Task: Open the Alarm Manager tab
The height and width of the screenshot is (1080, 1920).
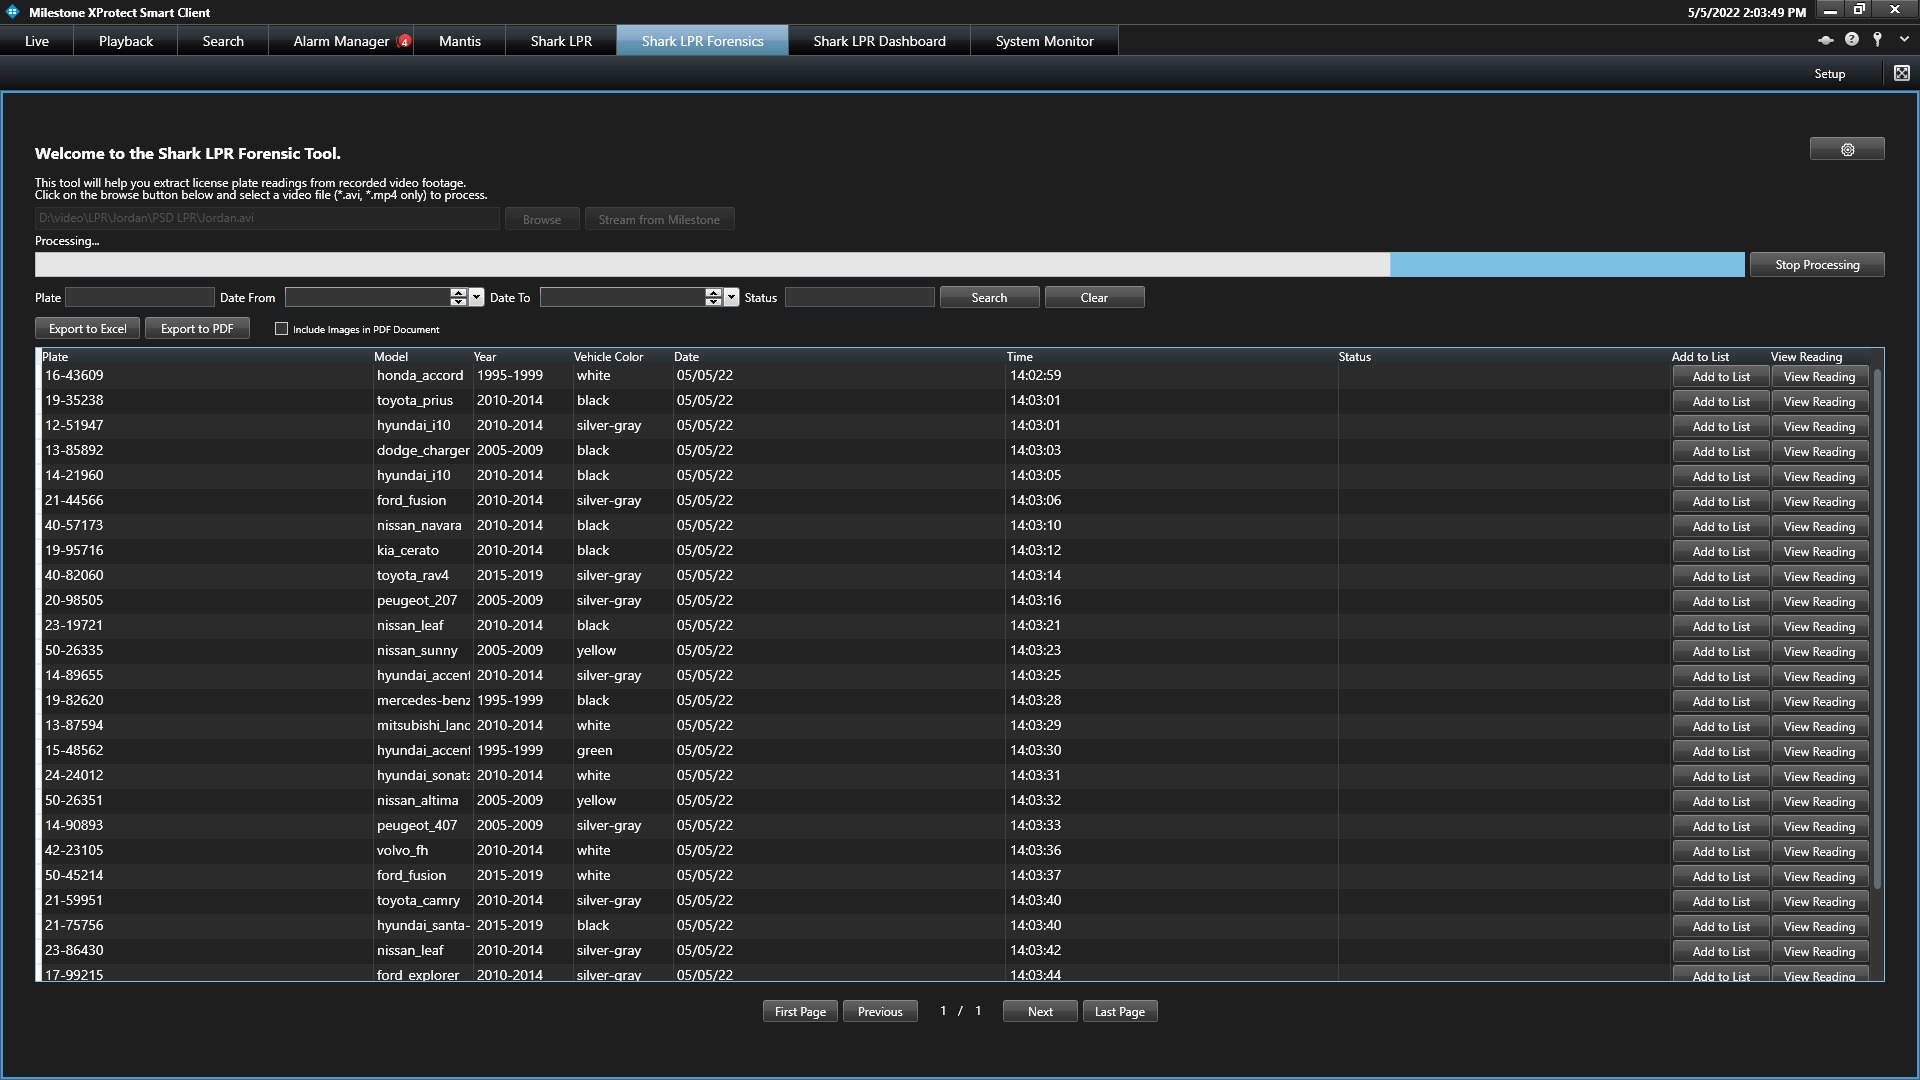Action: click(x=341, y=41)
